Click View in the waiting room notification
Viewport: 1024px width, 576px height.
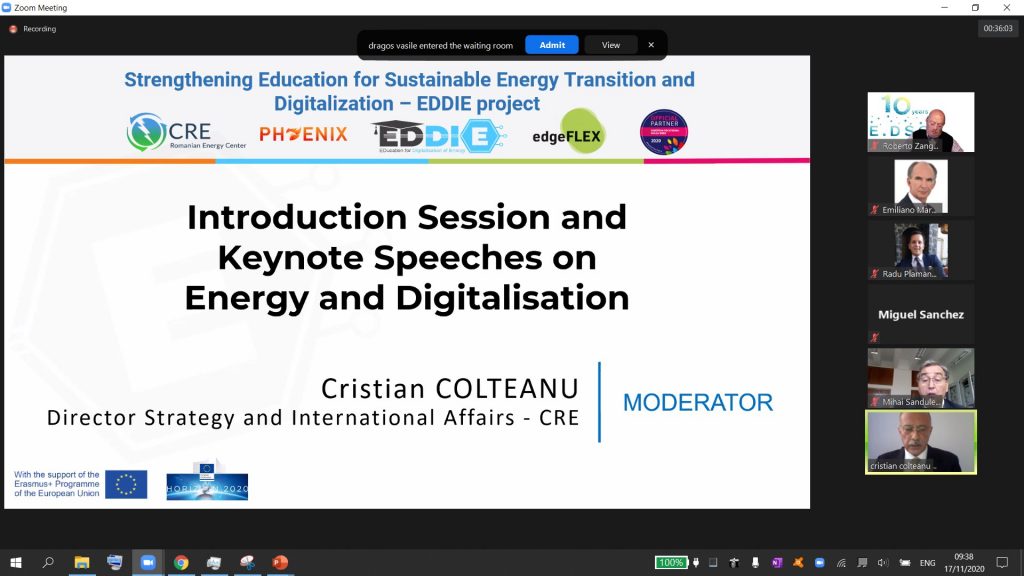(610, 45)
